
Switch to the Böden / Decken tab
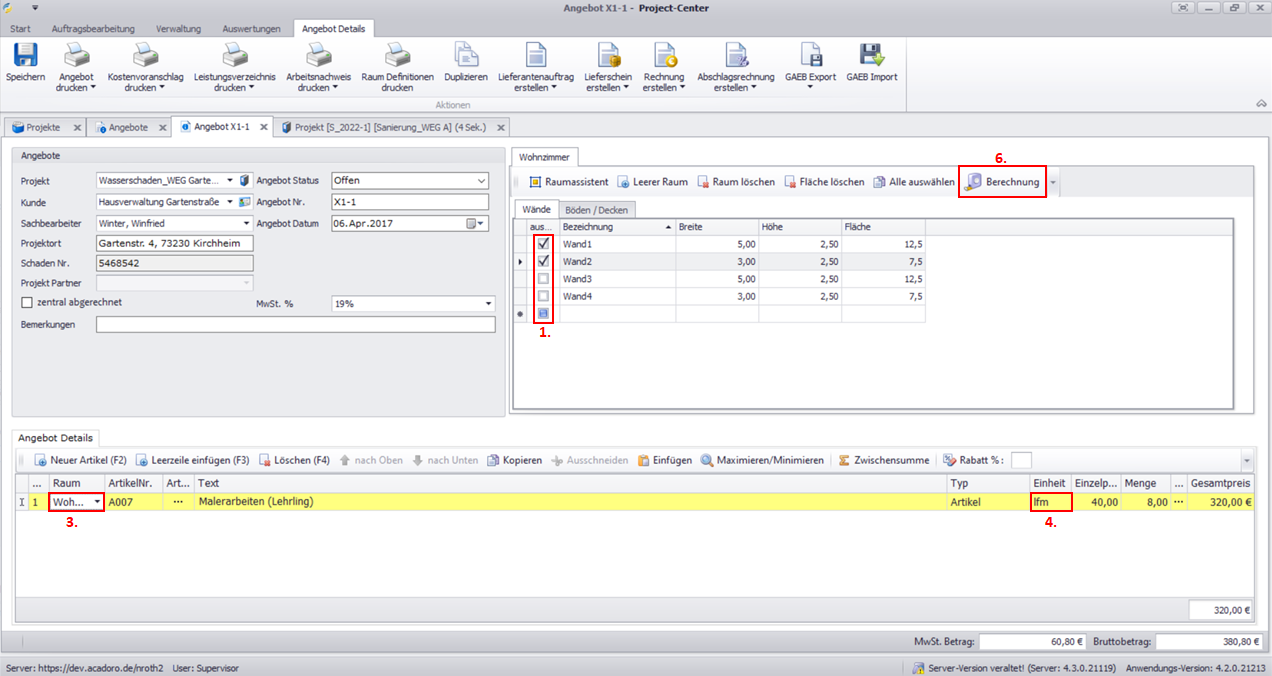click(596, 210)
